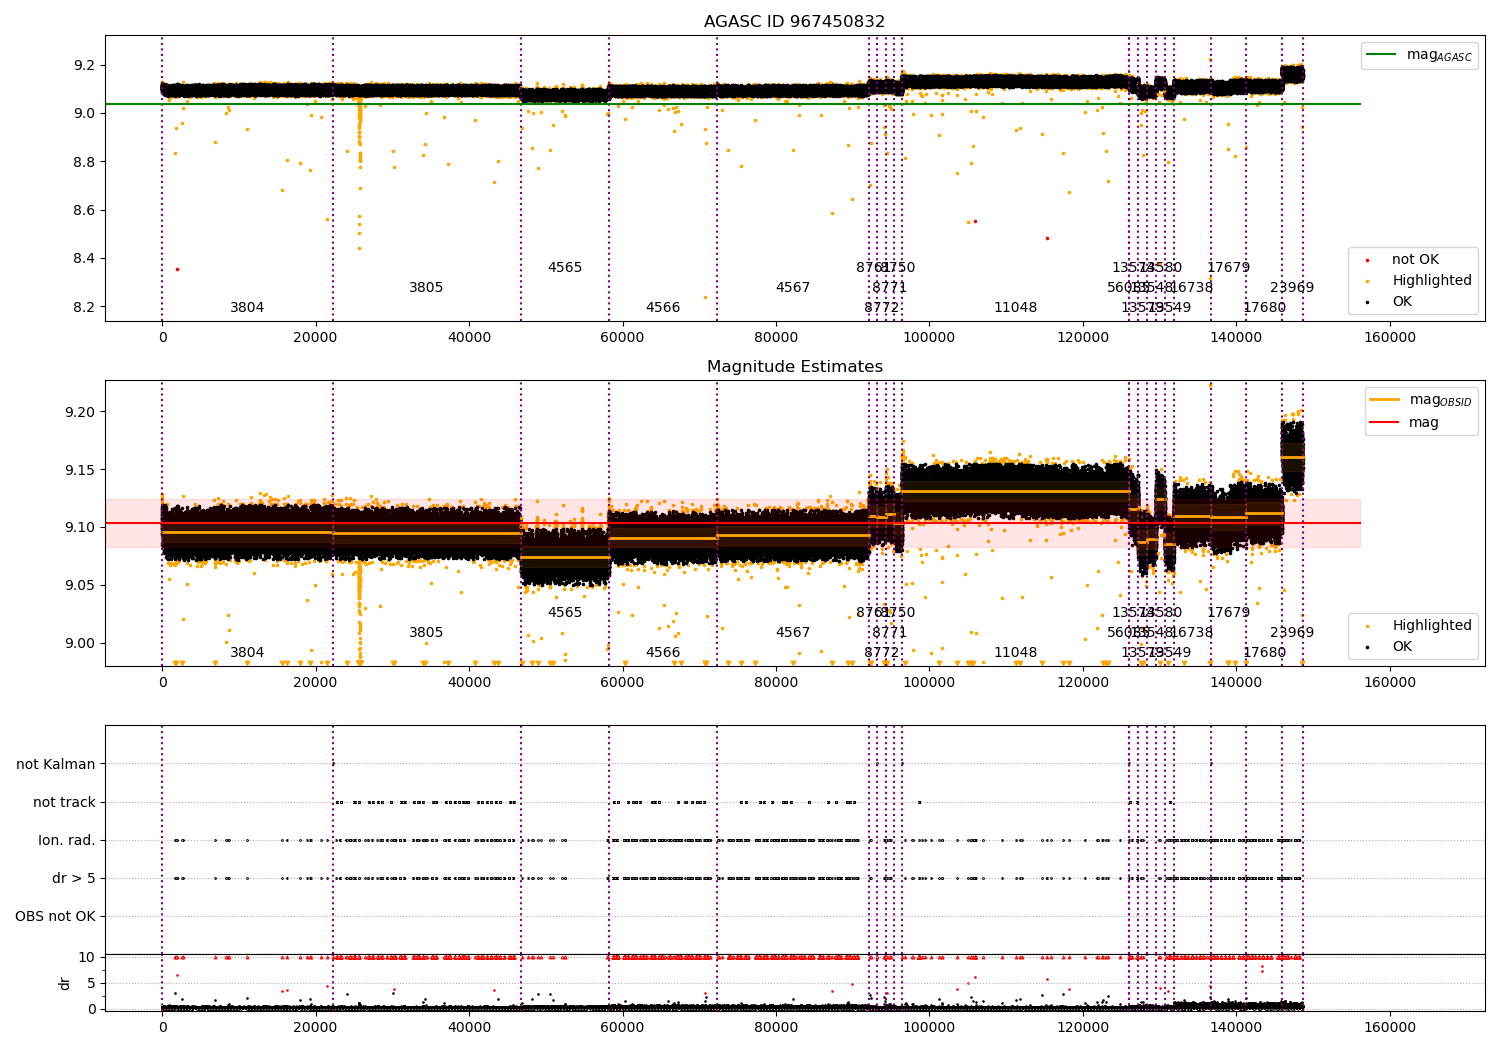This screenshot has height=1050, width=1500.
Task: Click the "9.05" y-tick on the middle plot
Action: [80, 585]
